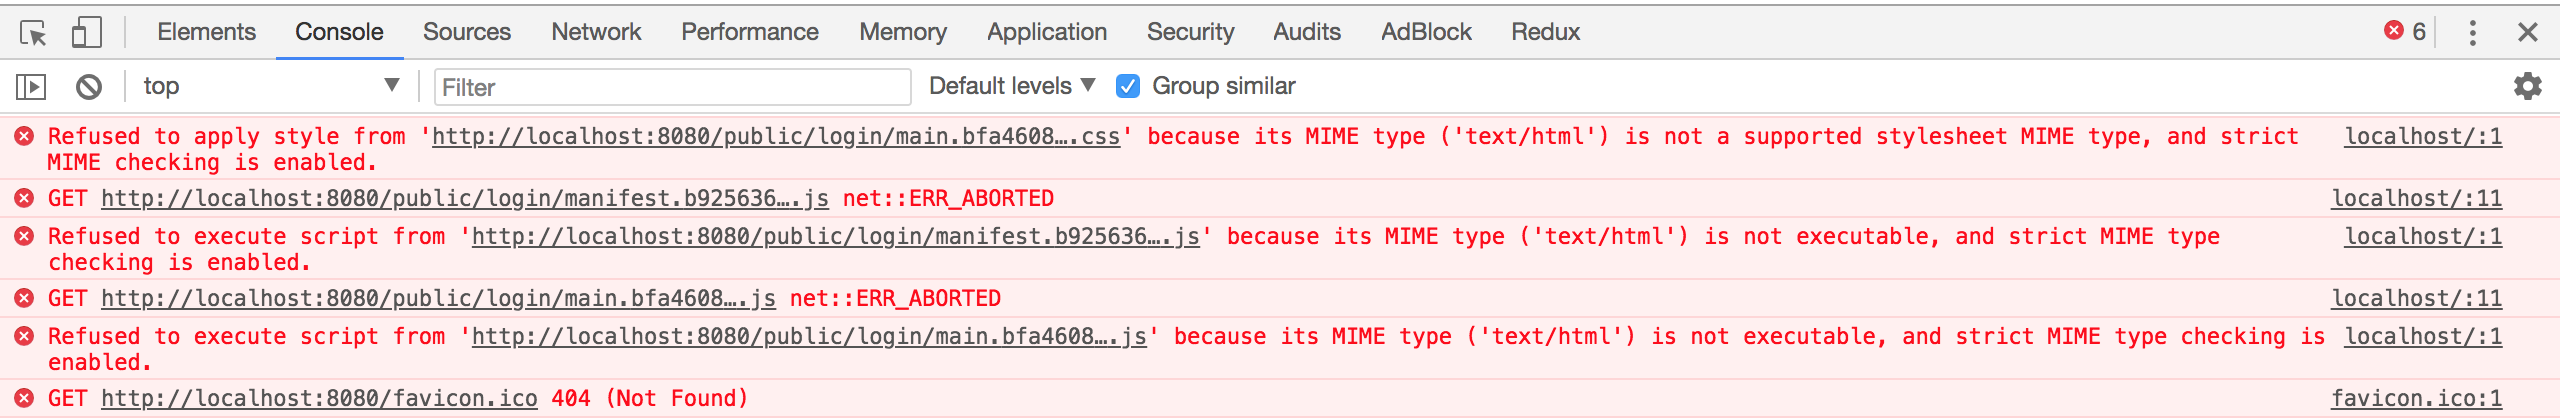Open the main.bfa4608 css URL link
Image resolution: width=2560 pixels, height=420 pixels.
[x=776, y=136]
